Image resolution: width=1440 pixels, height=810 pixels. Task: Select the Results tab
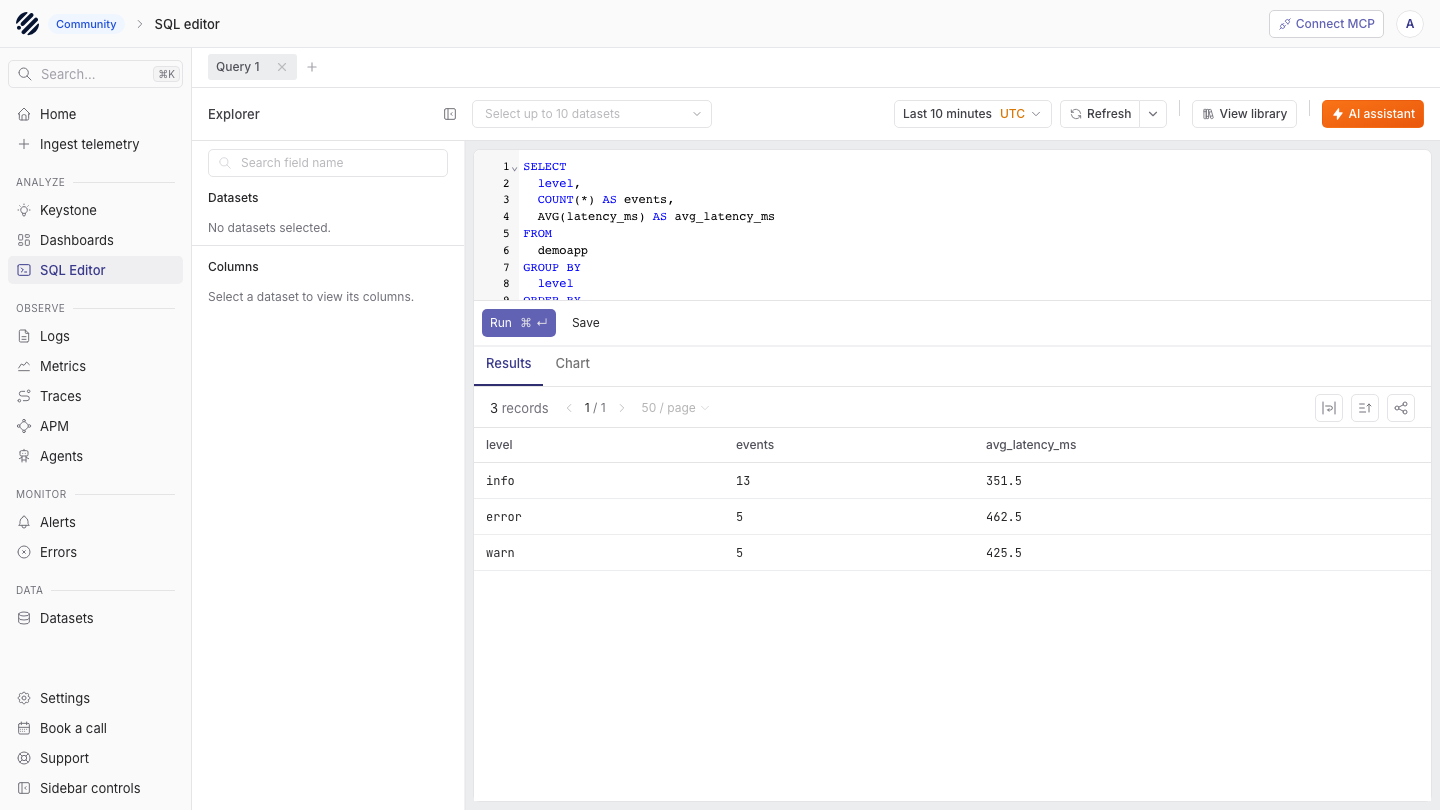[x=508, y=364]
